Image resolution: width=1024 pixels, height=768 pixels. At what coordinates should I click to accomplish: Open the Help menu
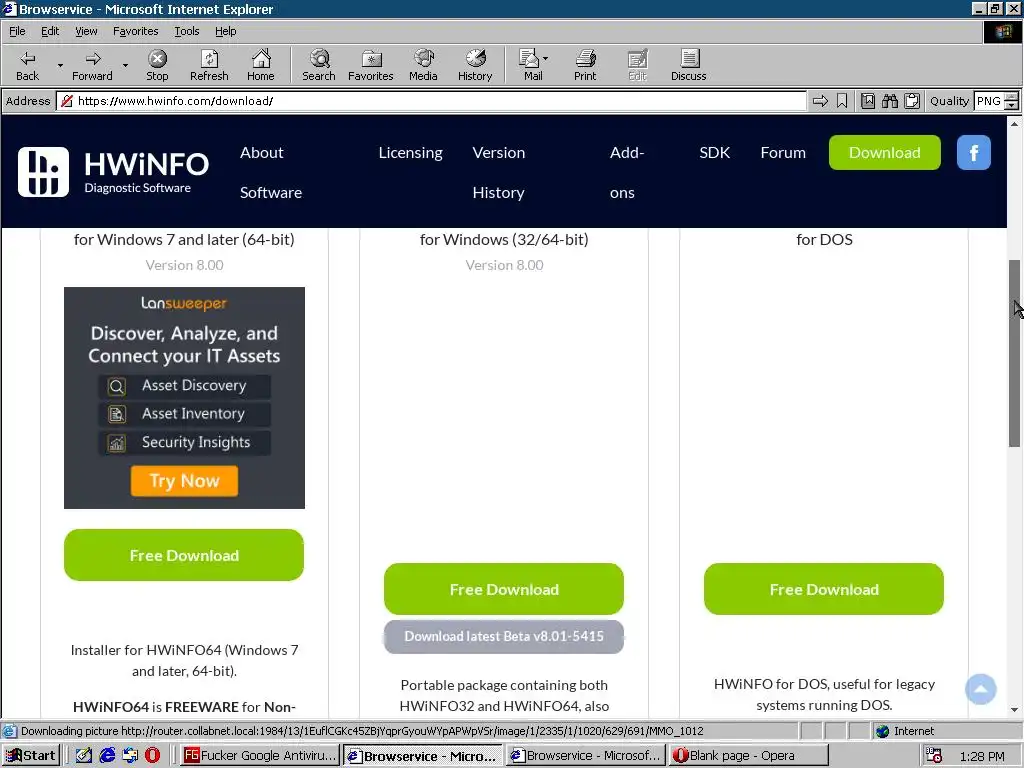(225, 31)
